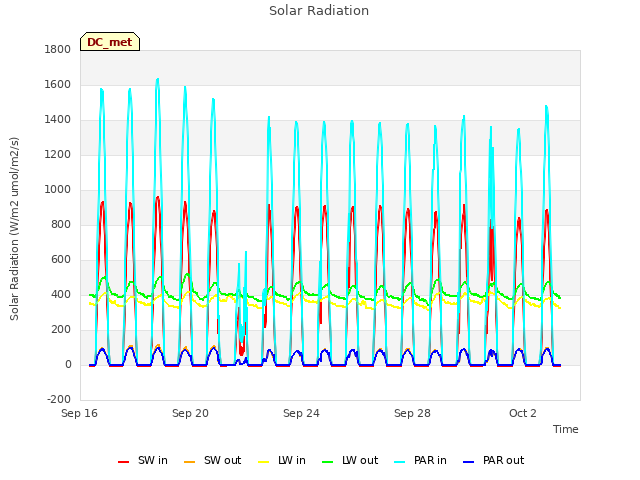
Task: Click the 1000 y-axis tick label
Action: (x=58, y=189)
